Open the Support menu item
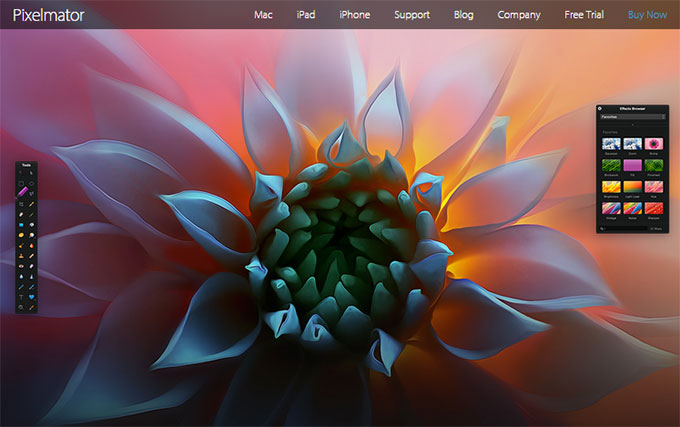 tap(412, 15)
